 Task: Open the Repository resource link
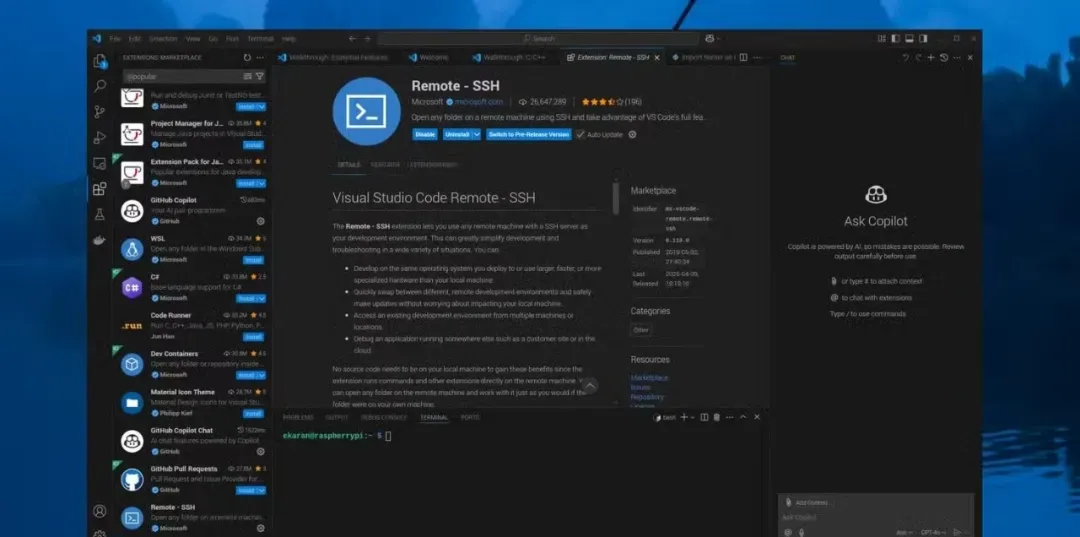click(647, 397)
